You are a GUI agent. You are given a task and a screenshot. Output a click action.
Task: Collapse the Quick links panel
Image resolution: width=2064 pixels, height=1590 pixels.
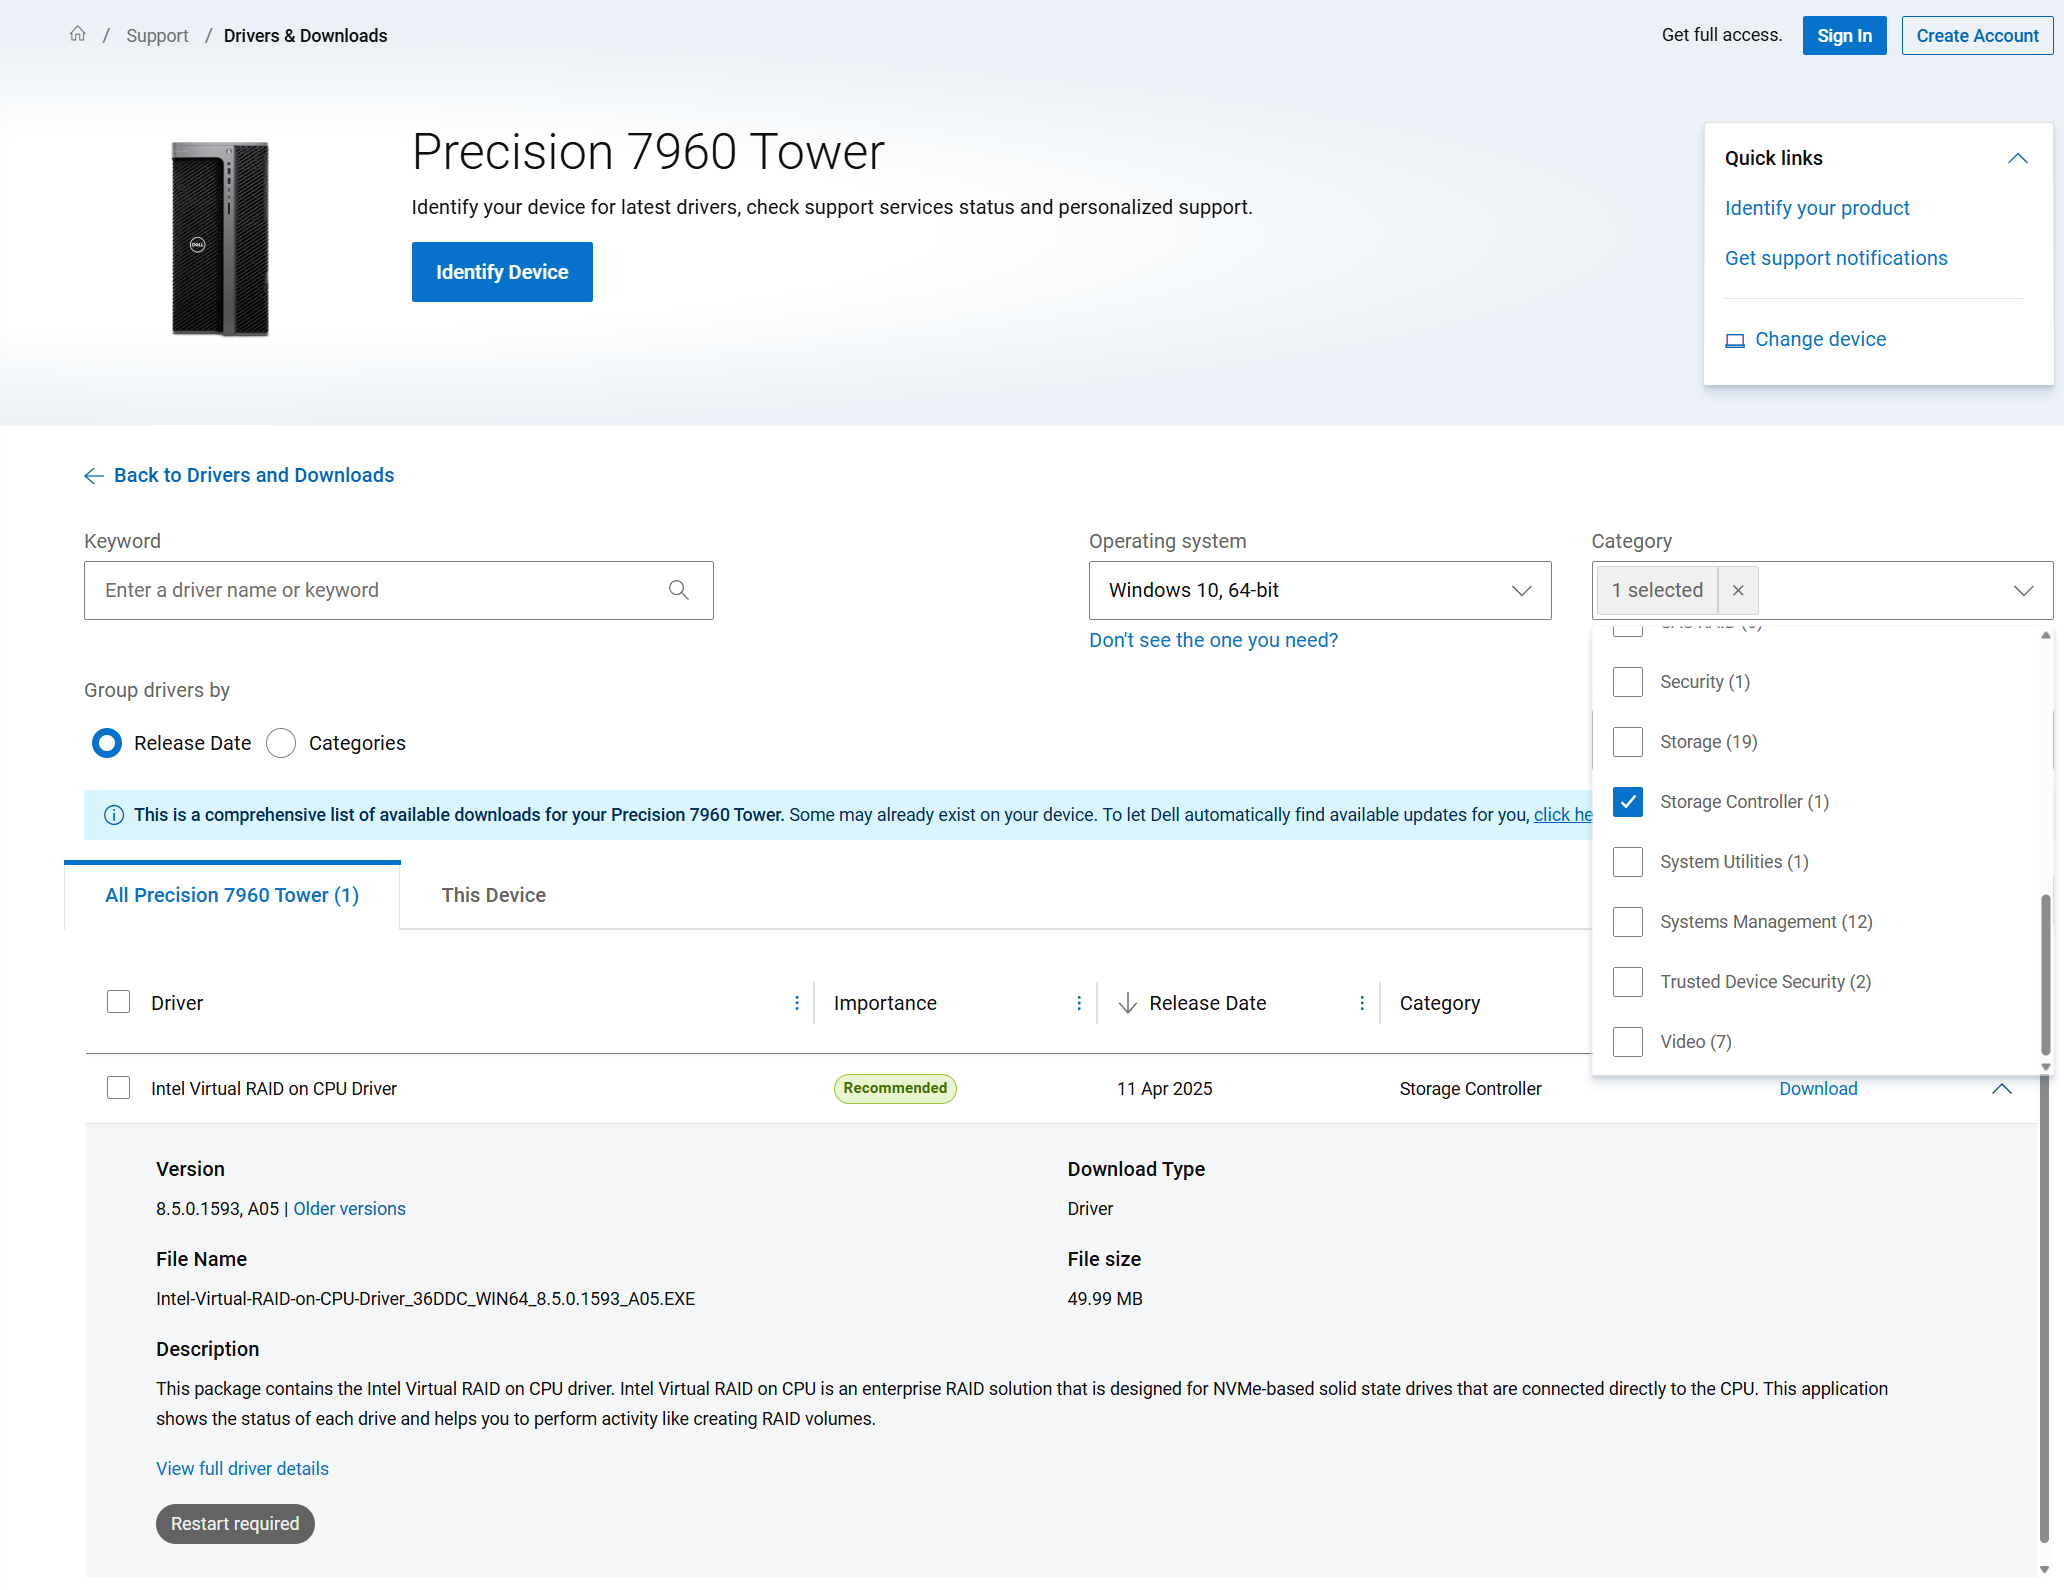click(x=2018, y=158)
